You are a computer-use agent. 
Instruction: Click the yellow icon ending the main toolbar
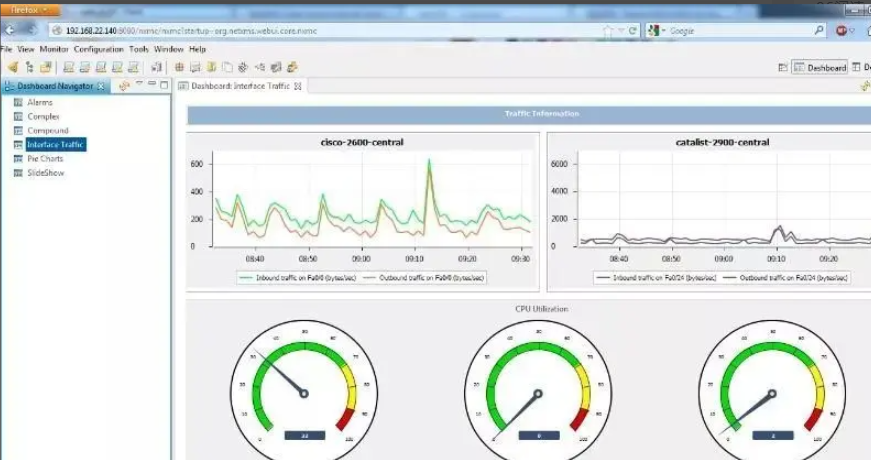point(292,67)
